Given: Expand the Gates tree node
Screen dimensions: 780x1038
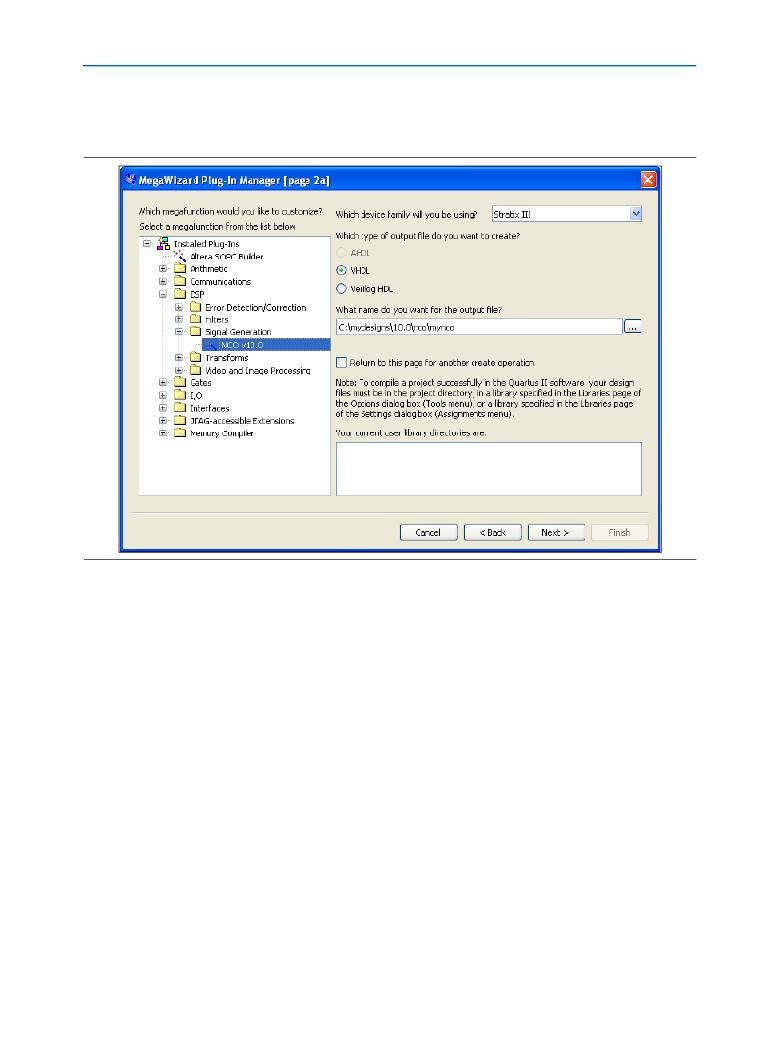Looking at the screenshot, I should coord(163,382).
